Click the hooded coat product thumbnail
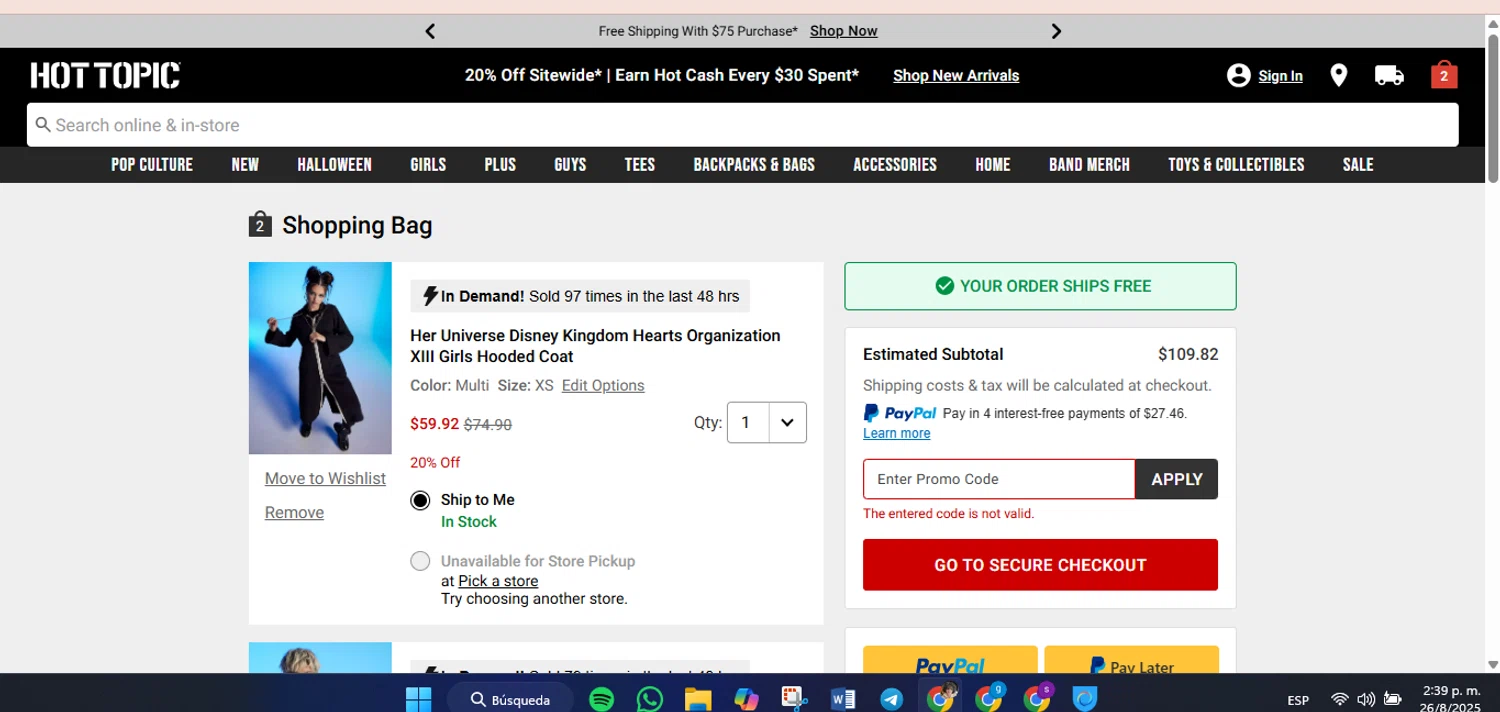Viewport: 1500px width, 712px height. (320, 358)
